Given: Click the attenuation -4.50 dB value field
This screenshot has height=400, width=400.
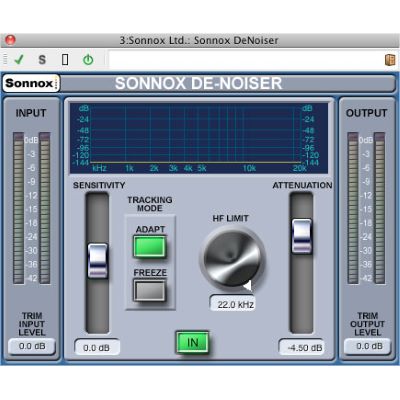Looking at the screenshot, I should coord(301,347).
